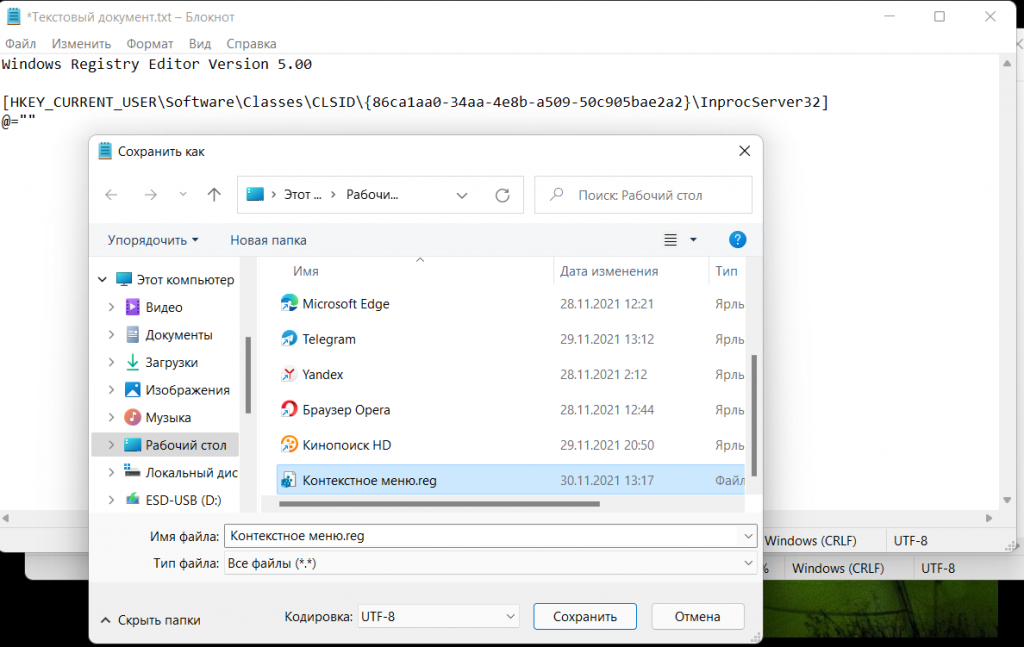Click the Сохранить button

tap(584, 616)
